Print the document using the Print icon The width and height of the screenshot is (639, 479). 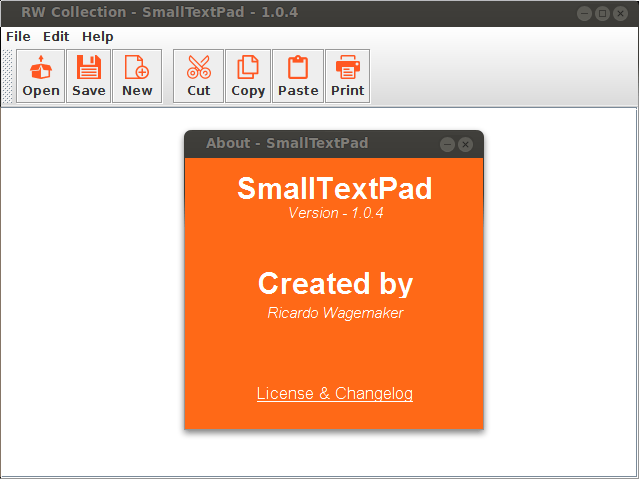click(348, 76)
